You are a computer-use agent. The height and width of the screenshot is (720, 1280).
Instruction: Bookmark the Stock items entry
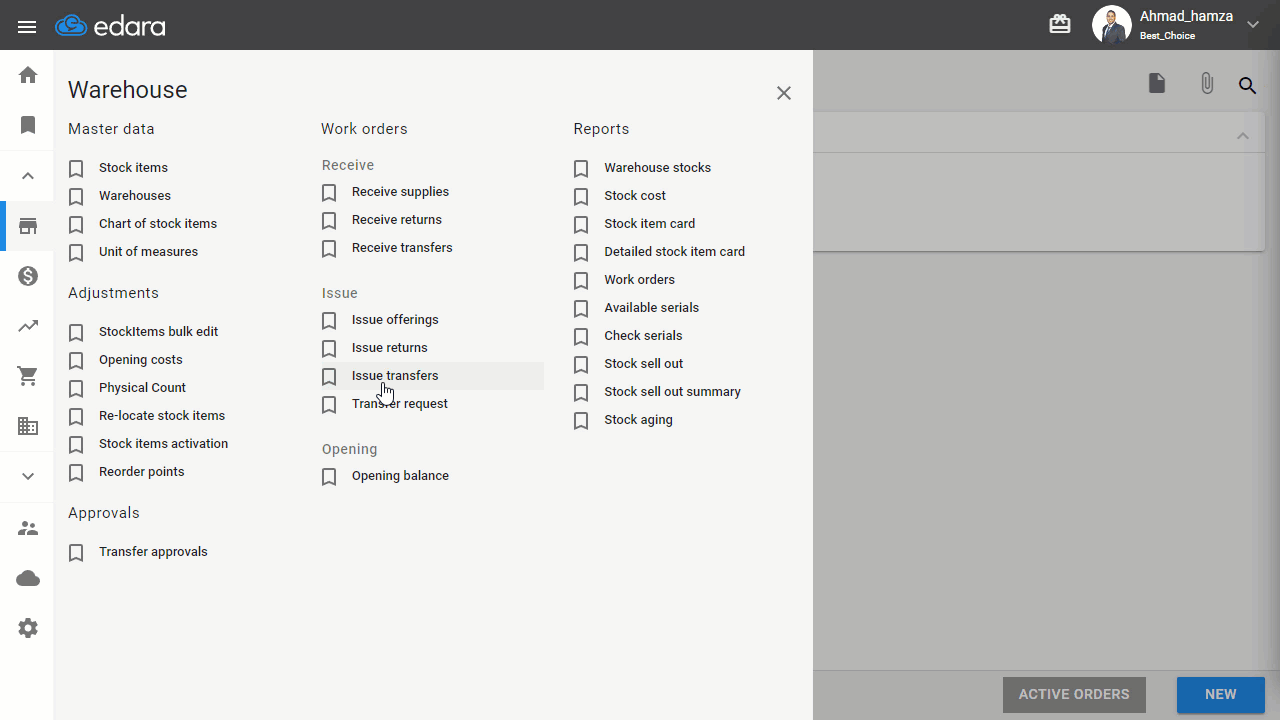(76, 169)
